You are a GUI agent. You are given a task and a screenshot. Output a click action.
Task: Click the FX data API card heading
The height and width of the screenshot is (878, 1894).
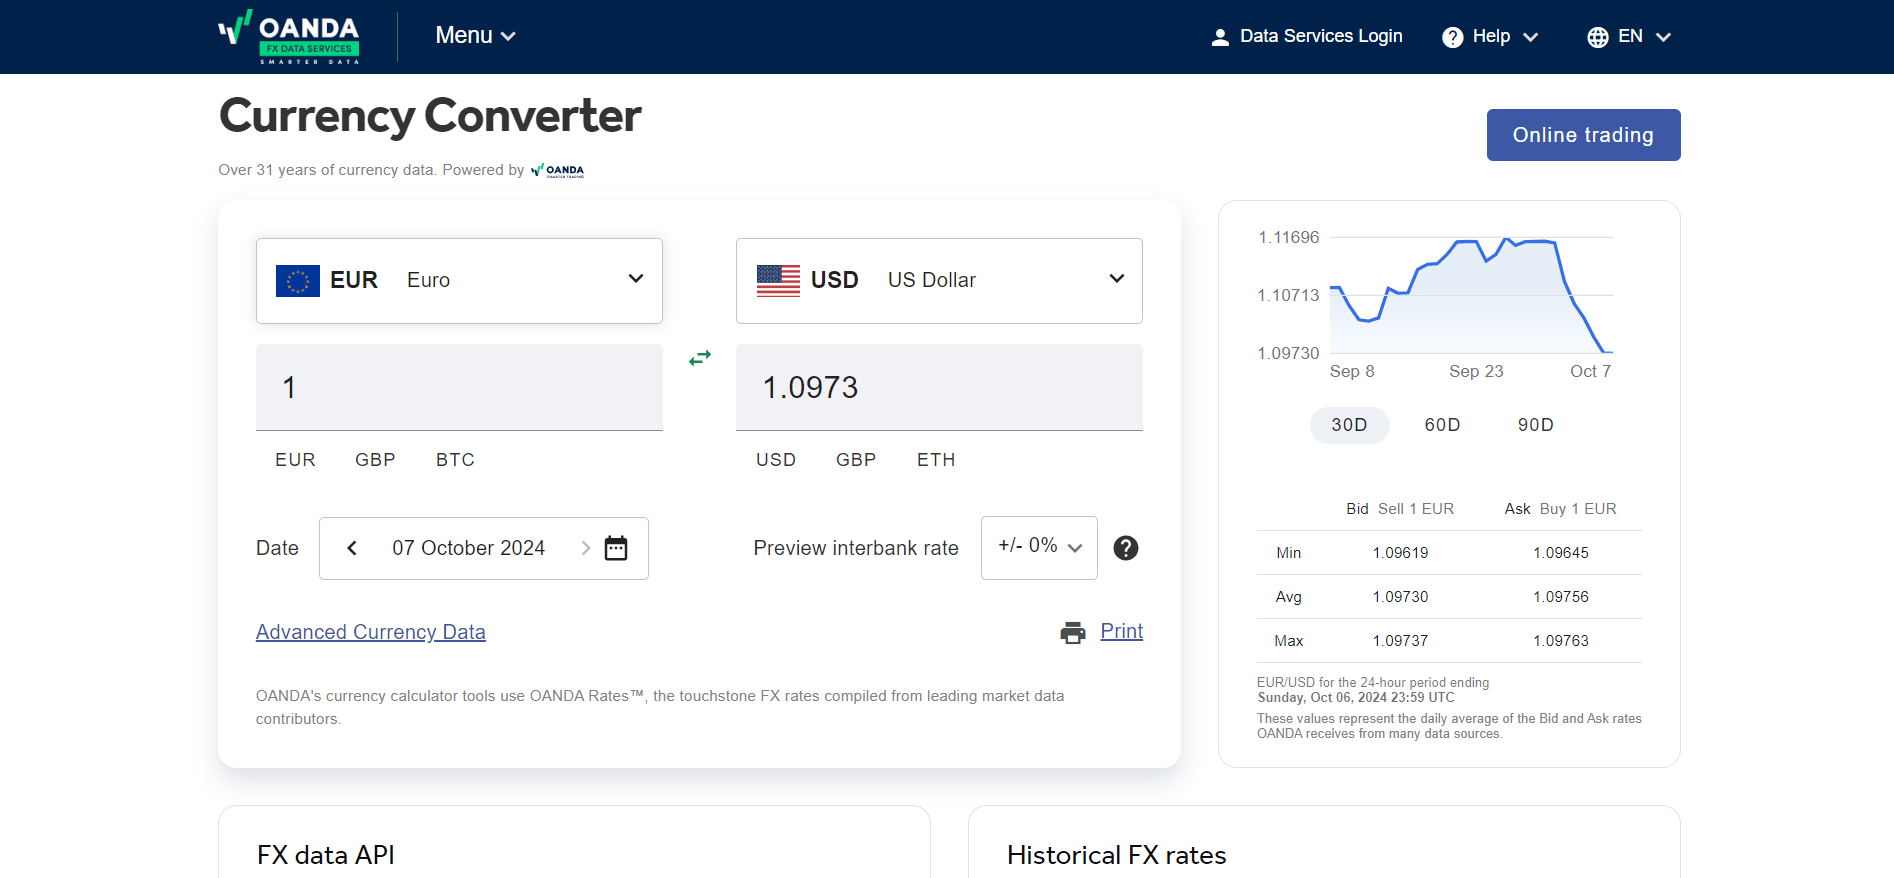pyautogui.click(x=325, y=855)
